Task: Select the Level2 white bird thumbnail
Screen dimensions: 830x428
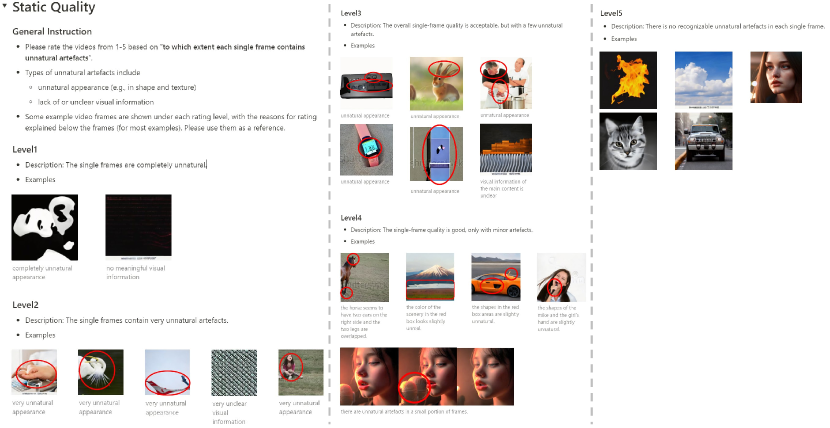Action: 101,372
